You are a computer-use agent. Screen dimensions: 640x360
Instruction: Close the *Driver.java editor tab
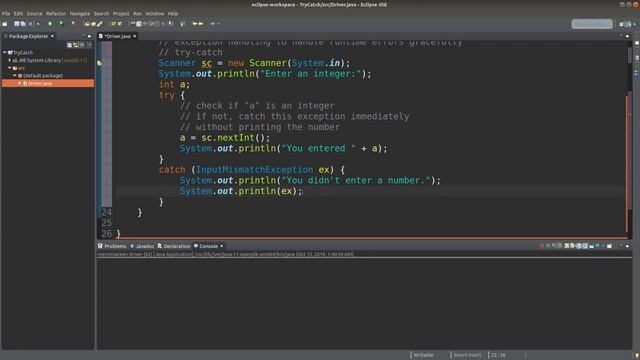(134, 36)
